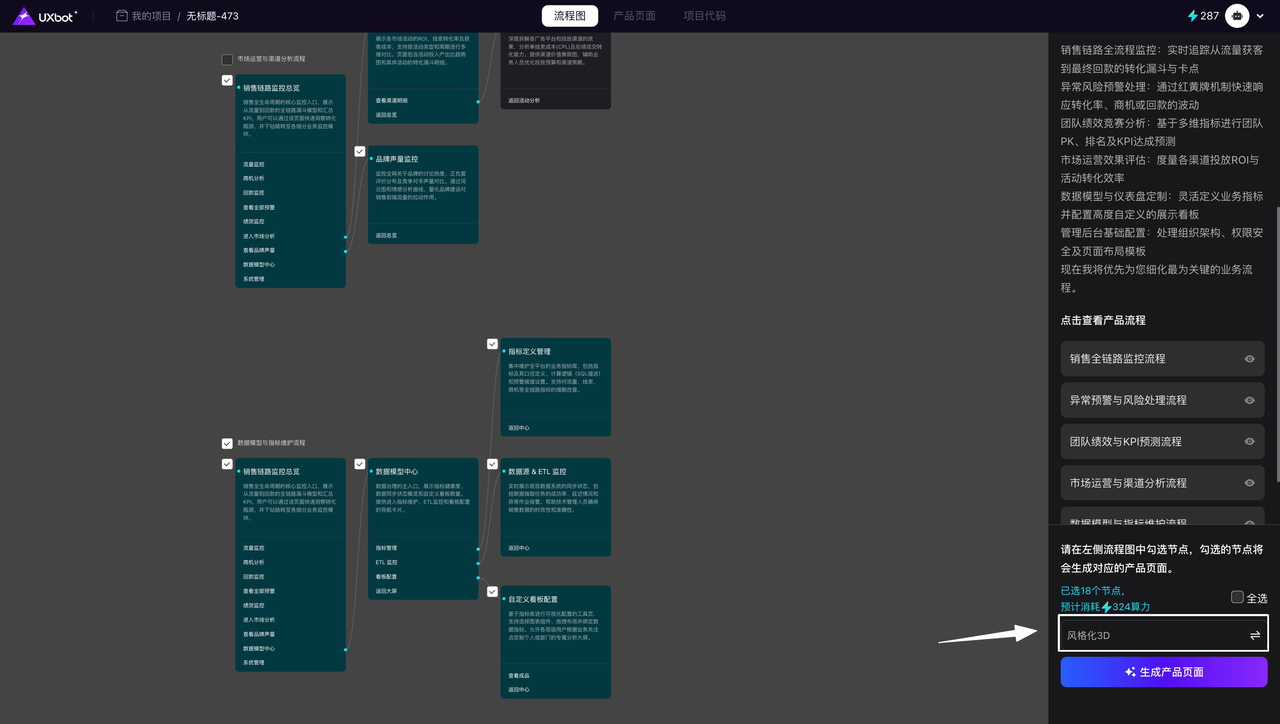Switch to the 项目代码 tab
This screenshot has width=1280, height=724.
(x=704, y=16)
